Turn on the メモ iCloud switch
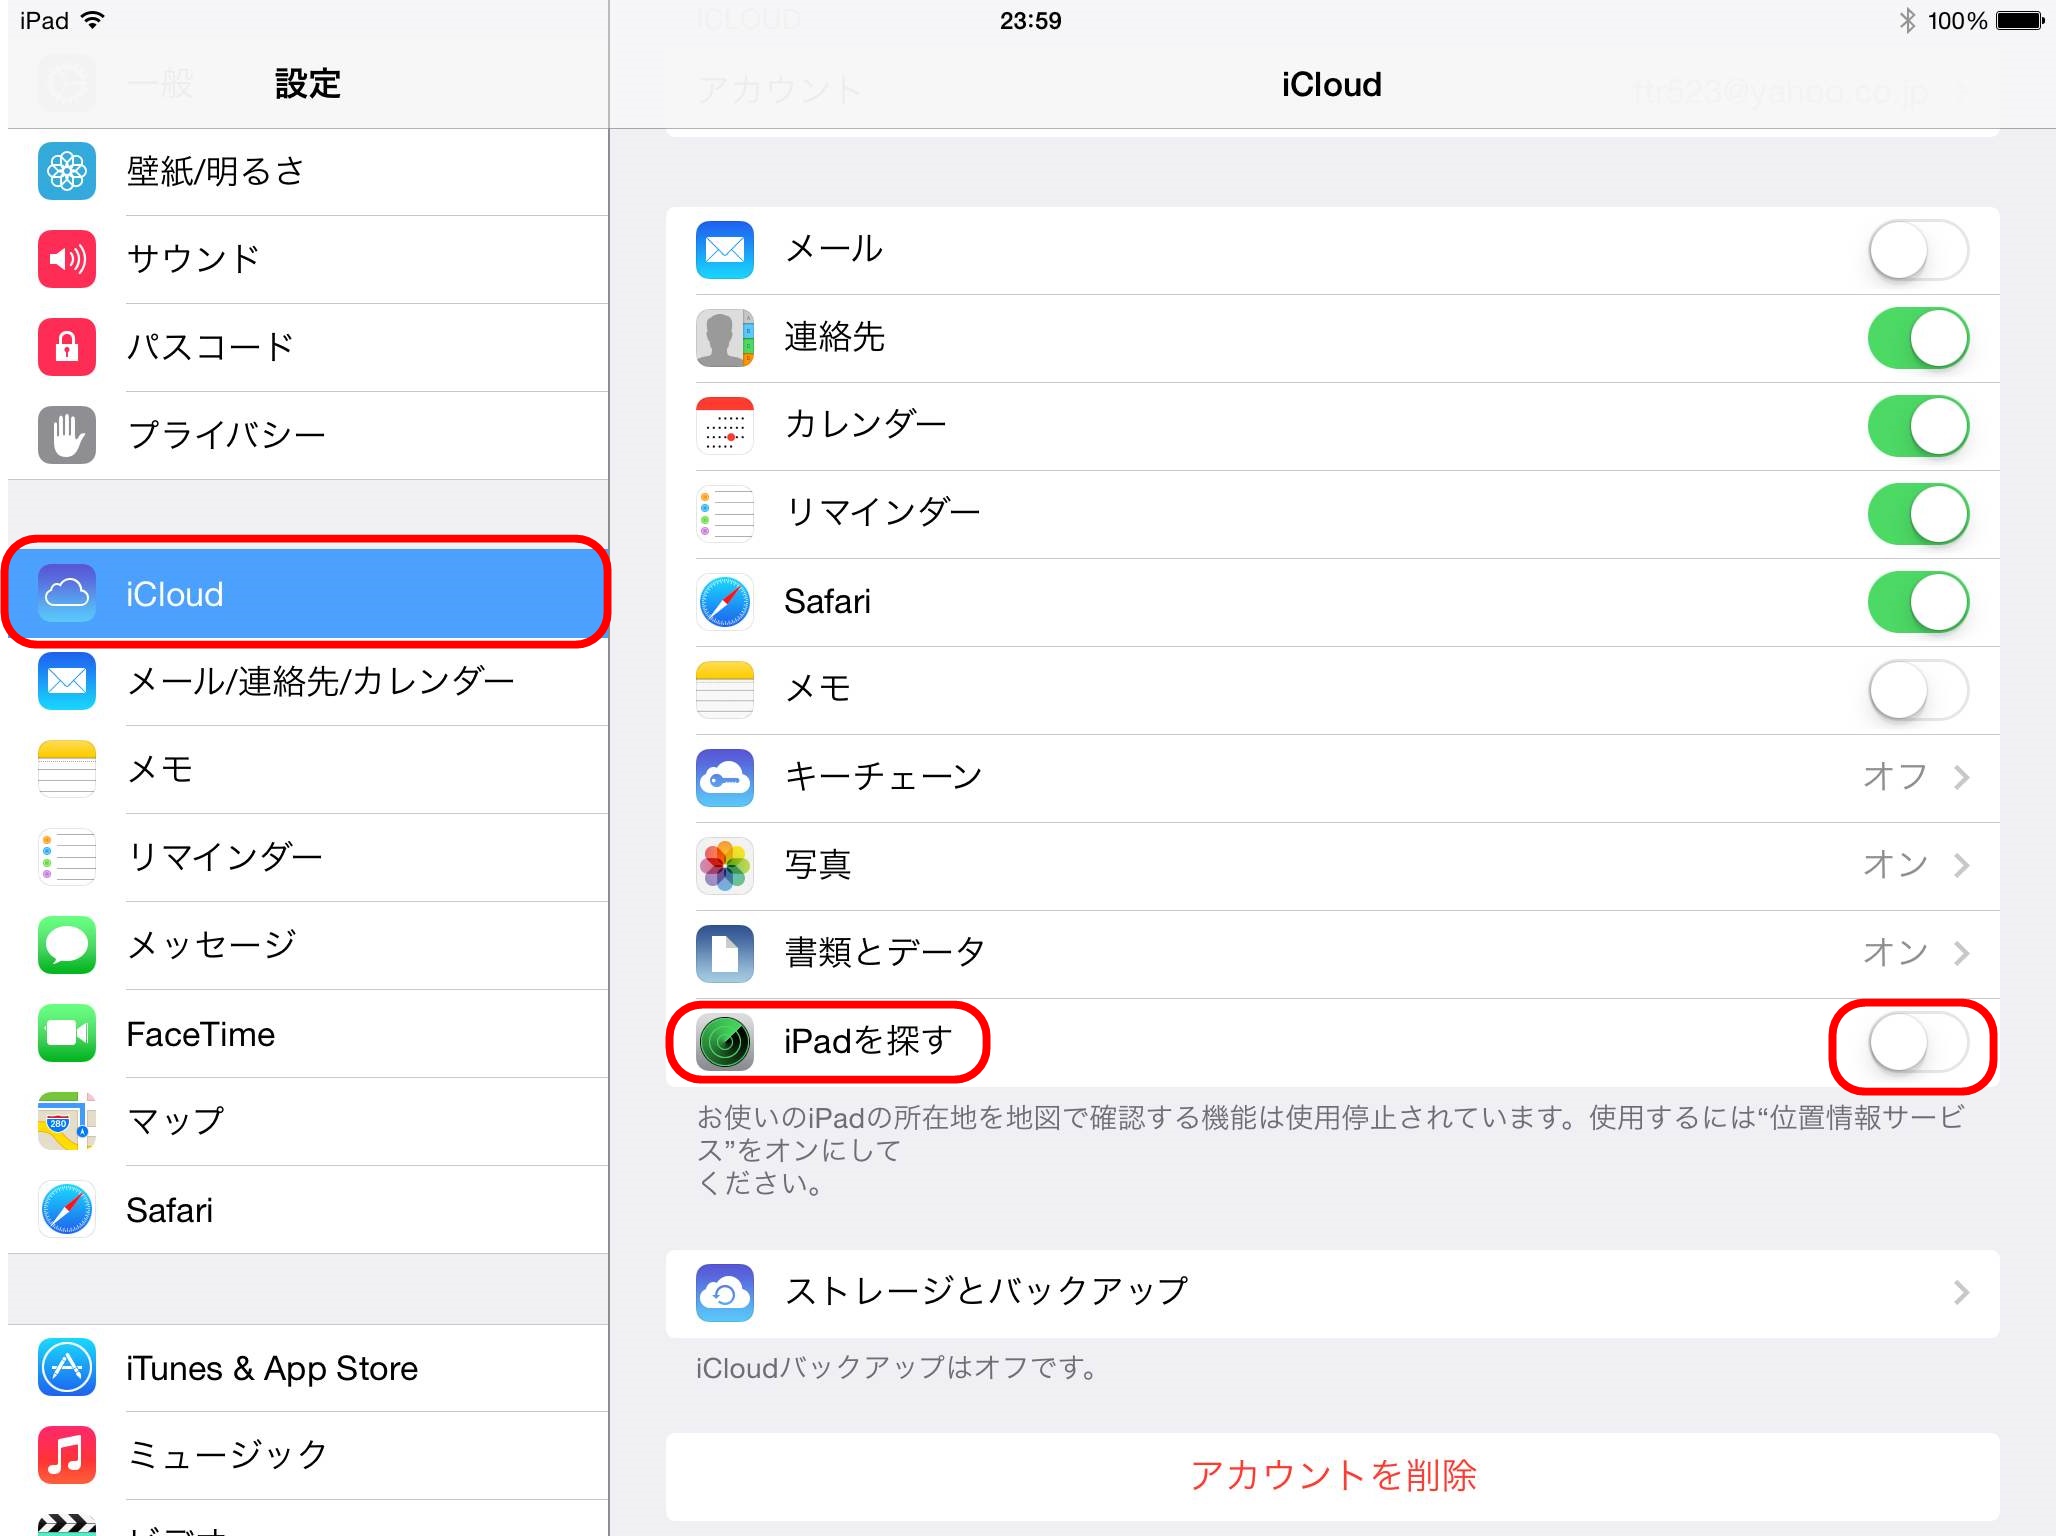 click(1918, 690)
